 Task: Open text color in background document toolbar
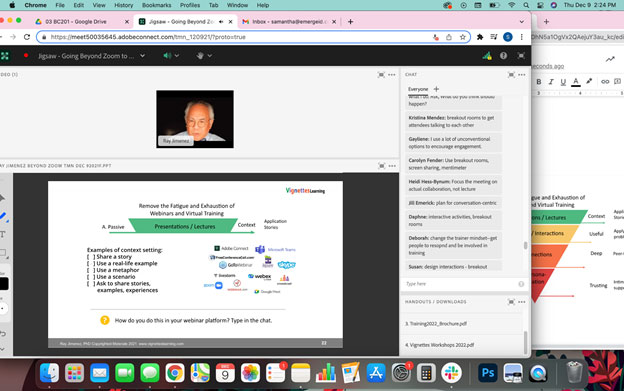(576, 82)
